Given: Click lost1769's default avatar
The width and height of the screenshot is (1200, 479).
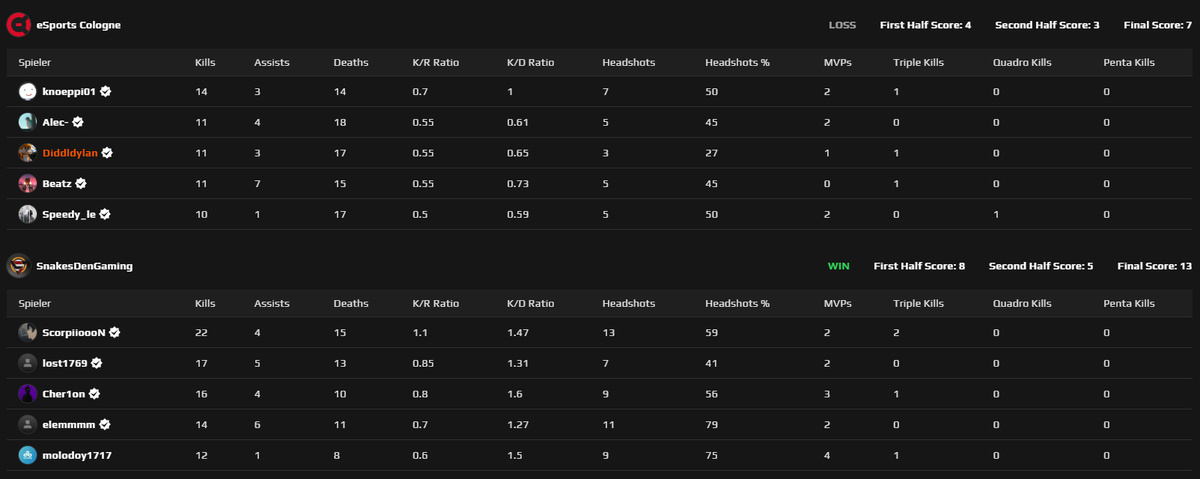Looking at the screenshot, I should pyautogui.click(x=27, y=363).
